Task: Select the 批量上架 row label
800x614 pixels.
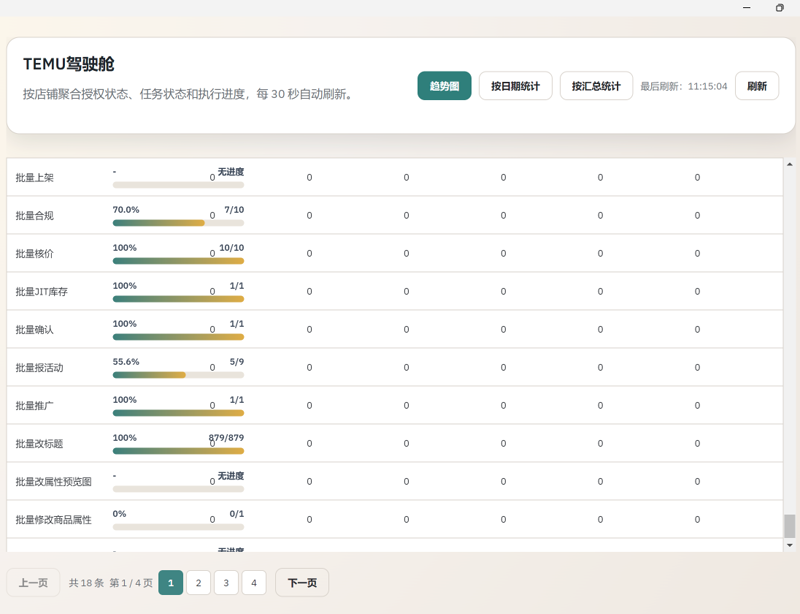Action: 35,178
